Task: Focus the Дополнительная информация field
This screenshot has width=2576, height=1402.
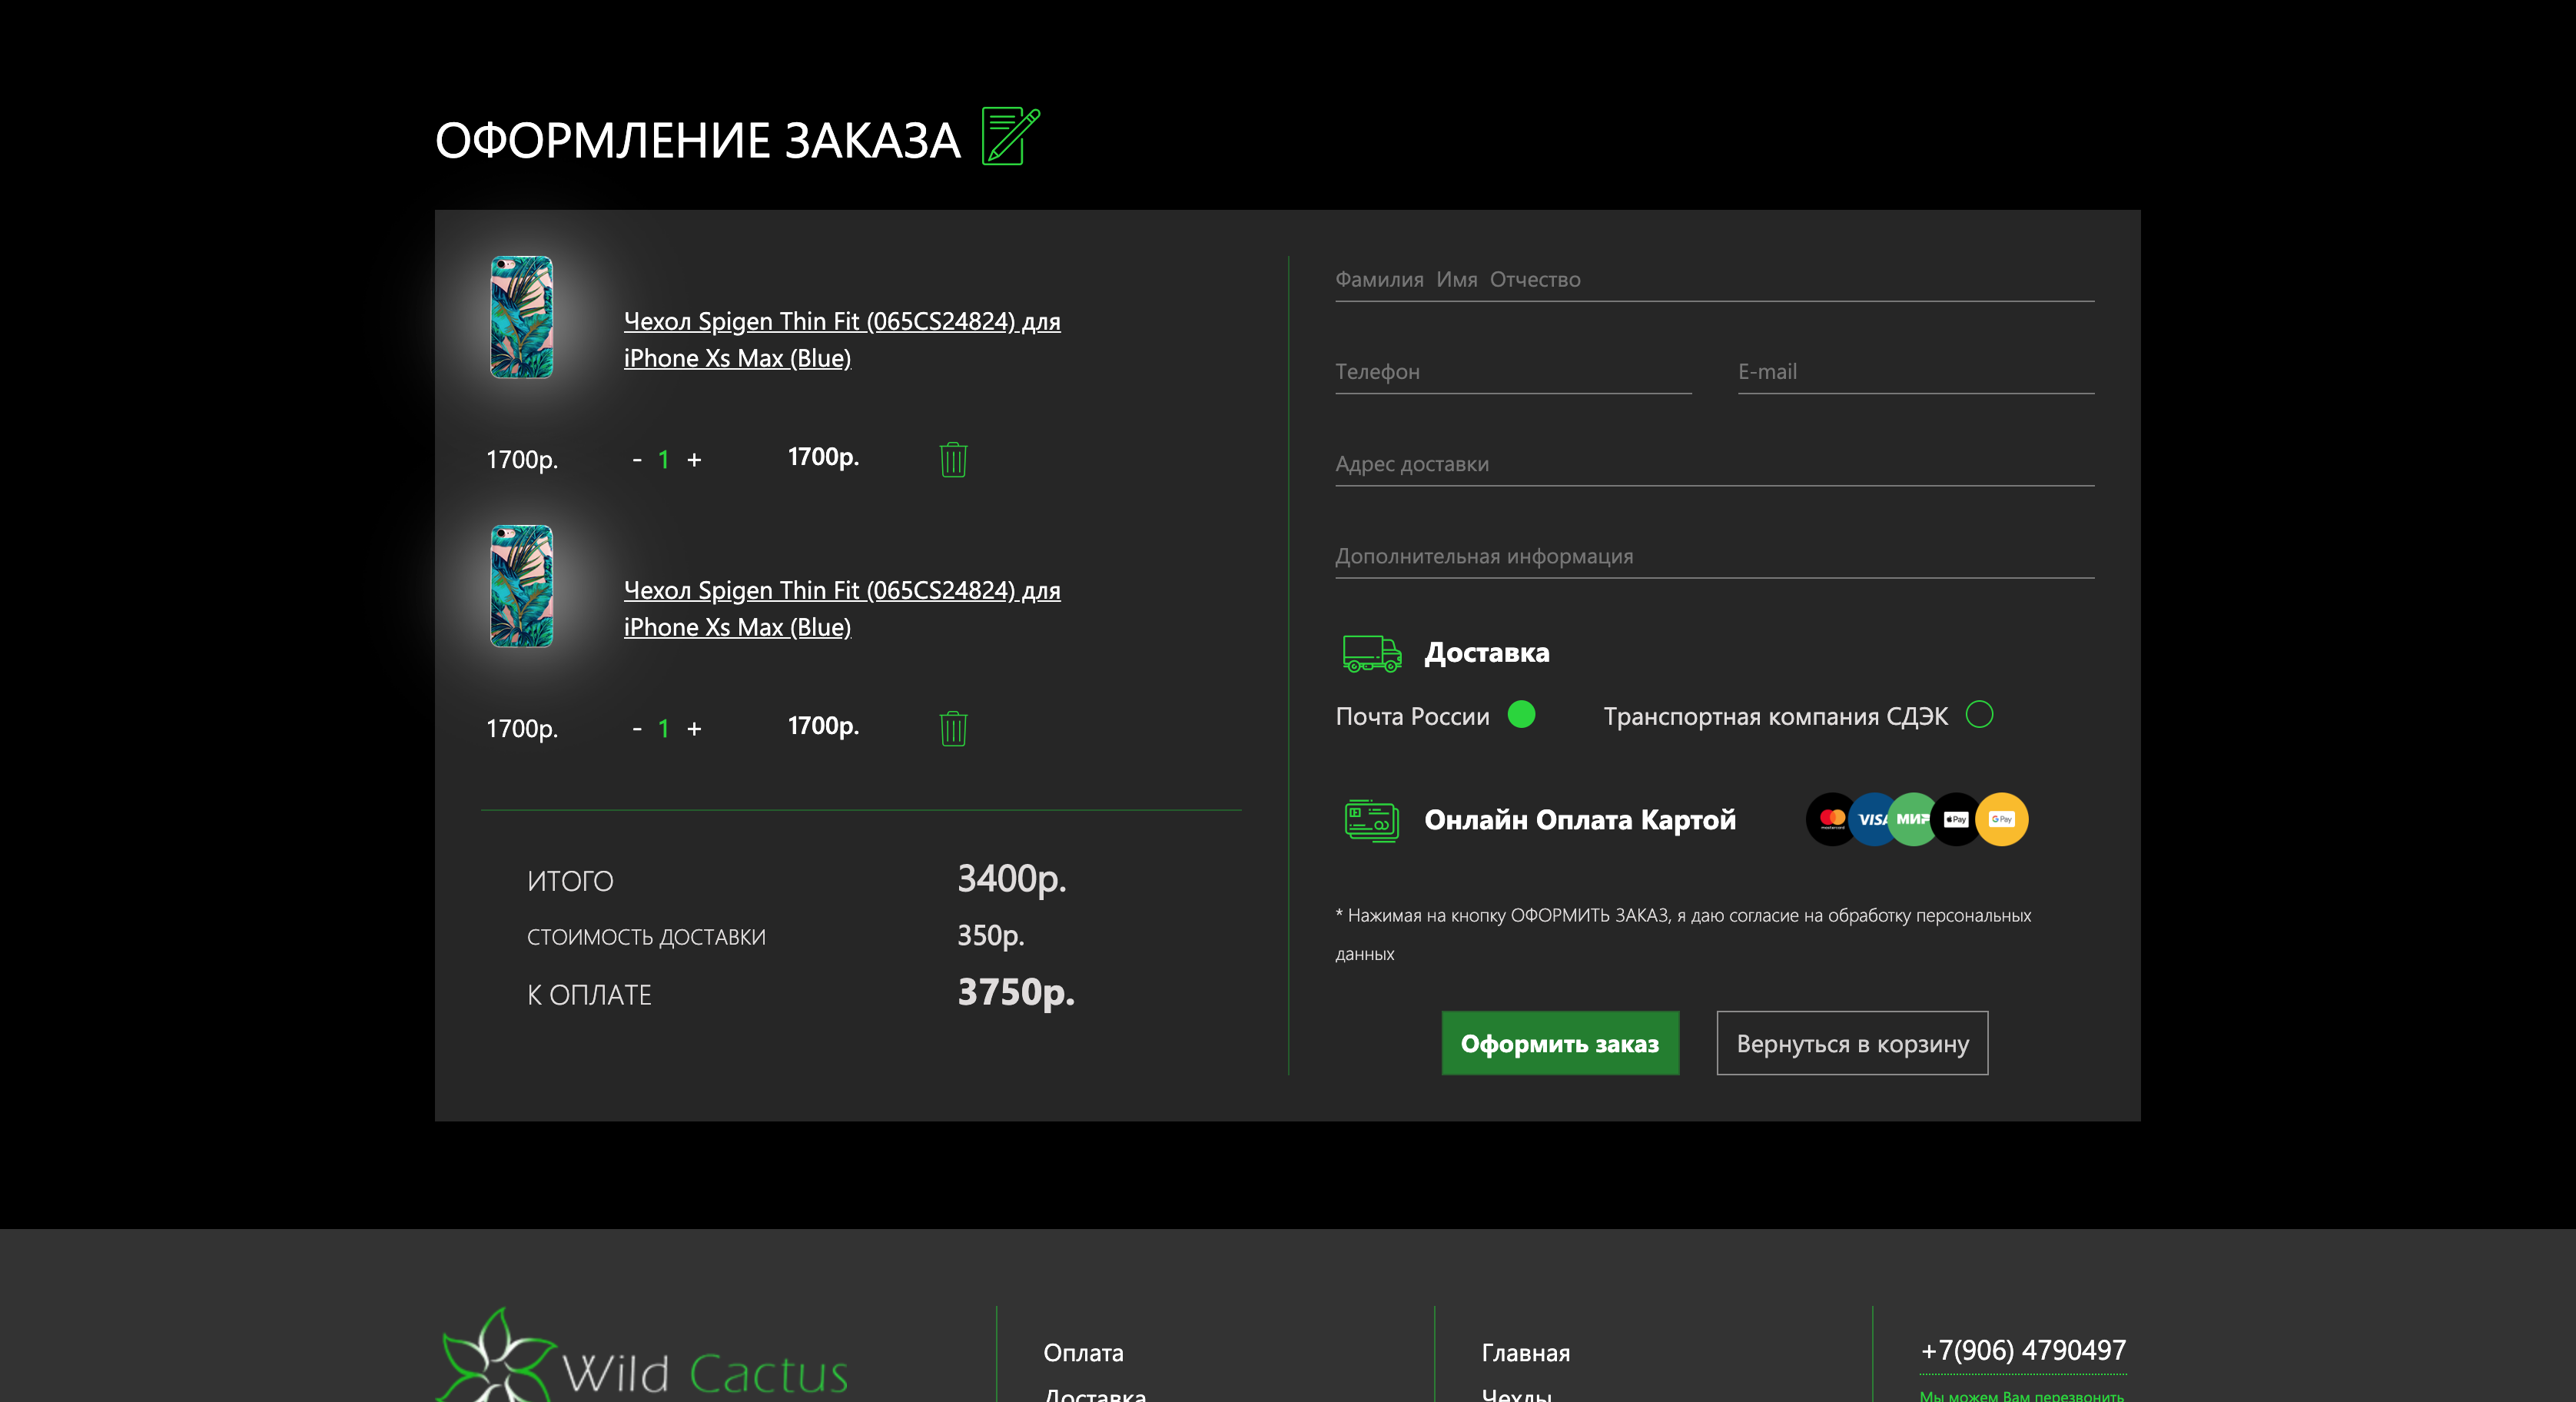Action: (x=1714, y=556)
